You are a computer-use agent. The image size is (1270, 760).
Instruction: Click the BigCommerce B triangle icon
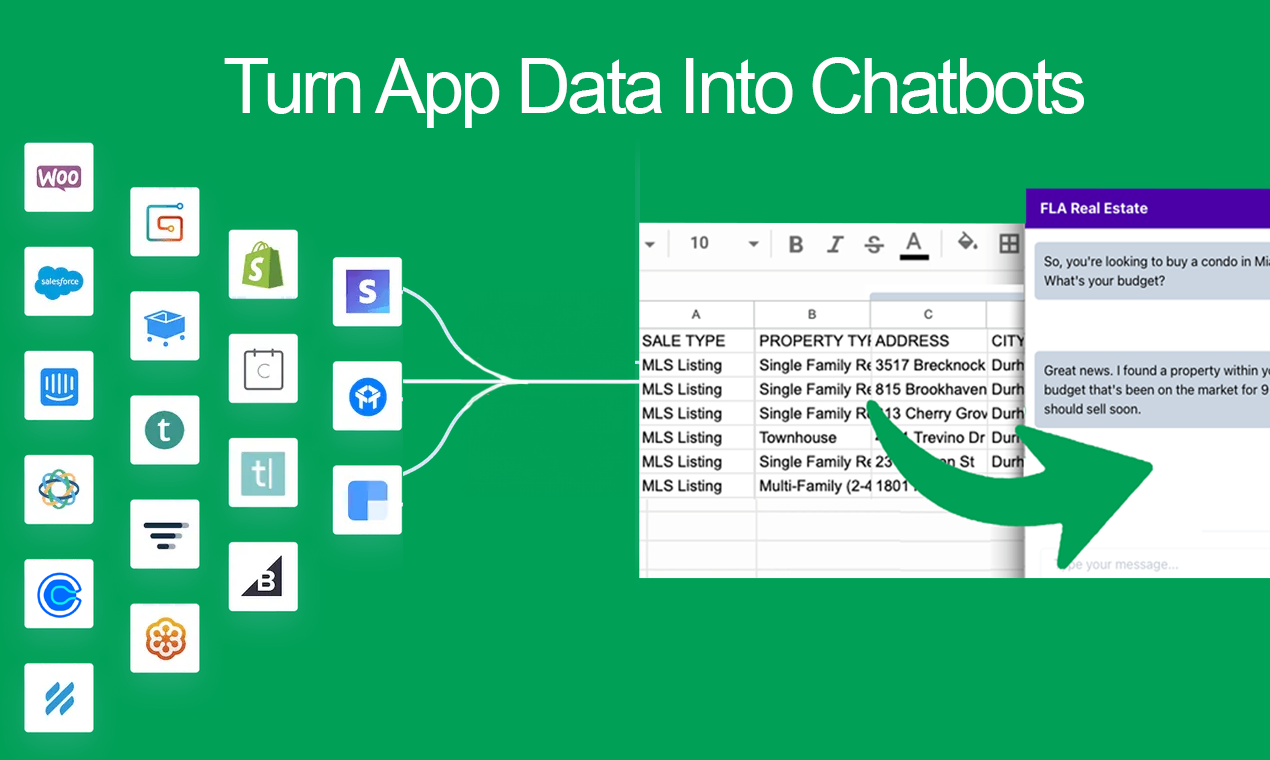(x=263, y=576)
